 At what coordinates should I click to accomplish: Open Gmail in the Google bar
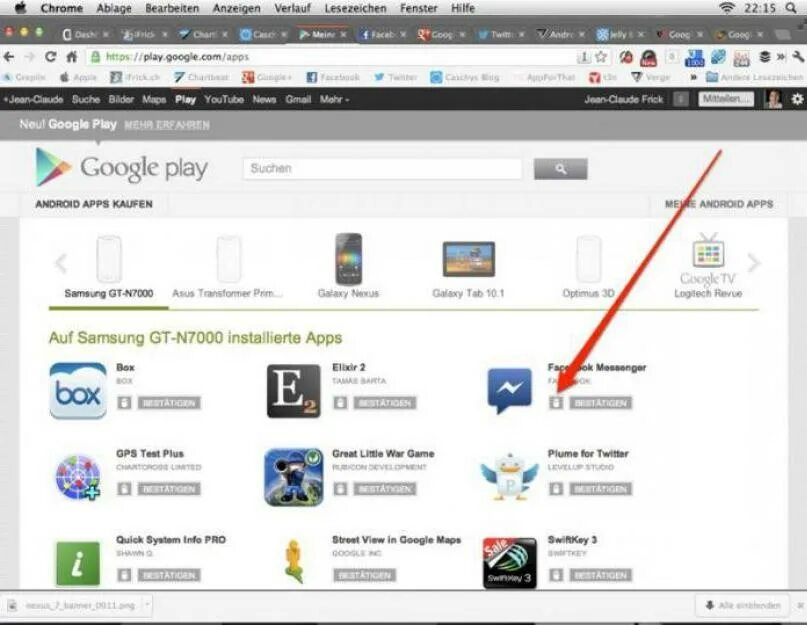tap(298, 99)
